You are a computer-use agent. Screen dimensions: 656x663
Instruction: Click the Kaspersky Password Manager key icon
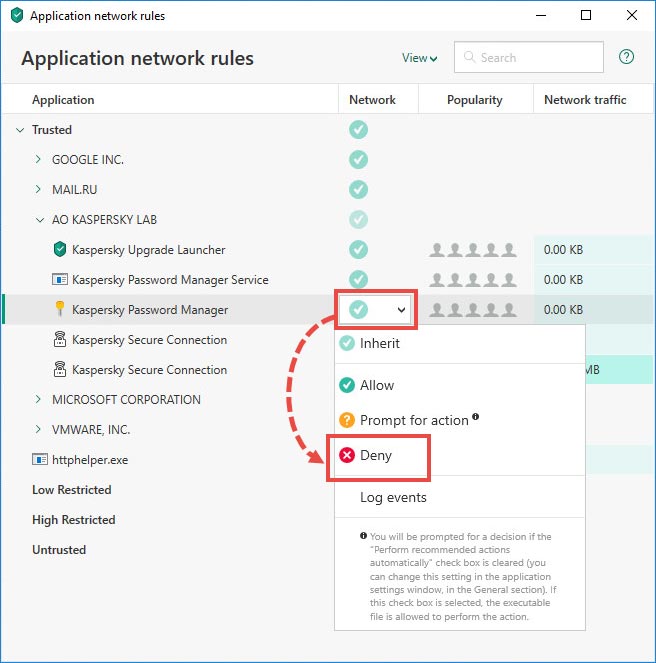(60, 309)
